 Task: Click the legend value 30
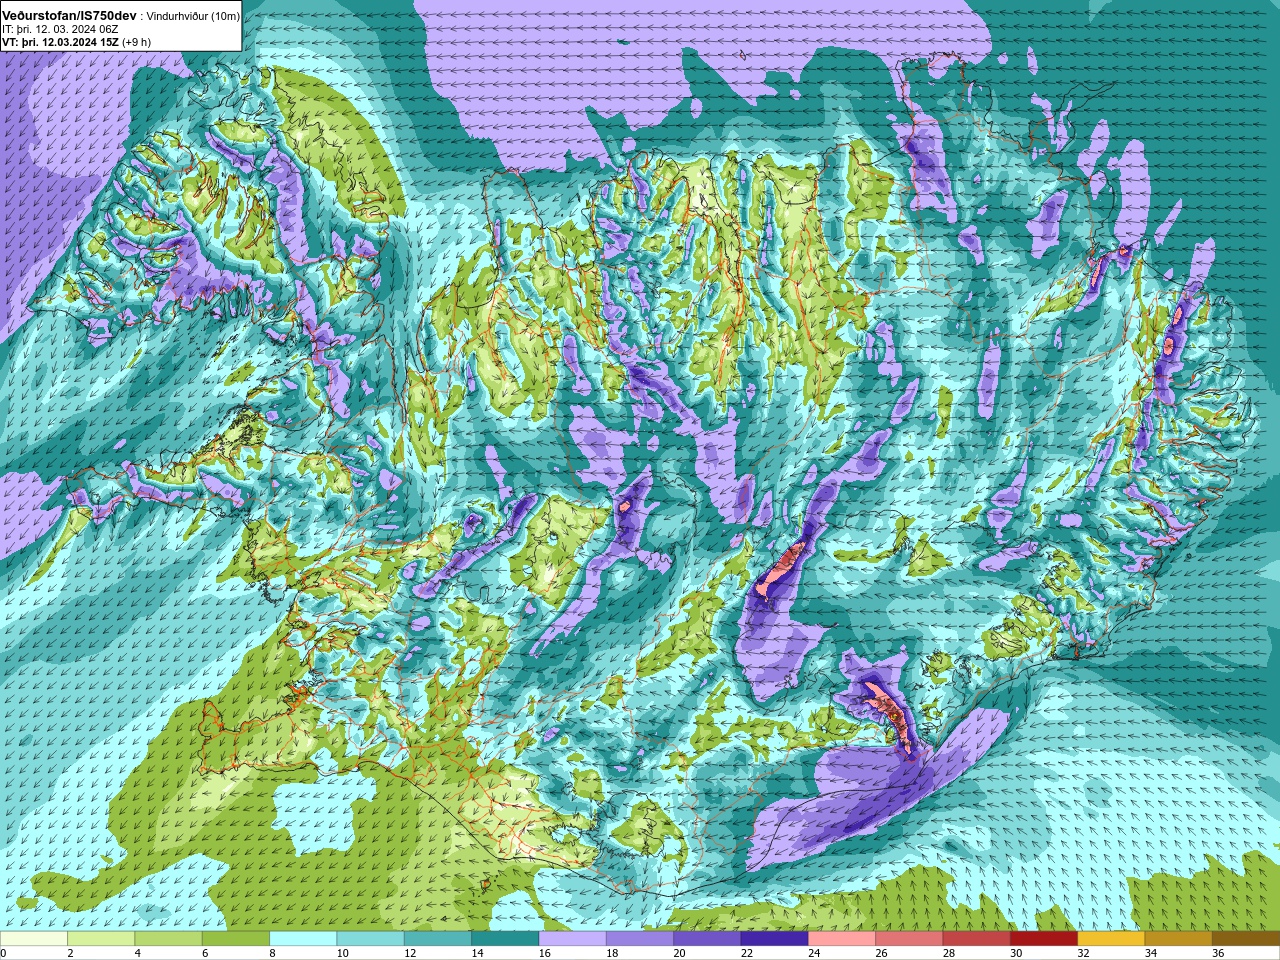(x=1017, y=954)
